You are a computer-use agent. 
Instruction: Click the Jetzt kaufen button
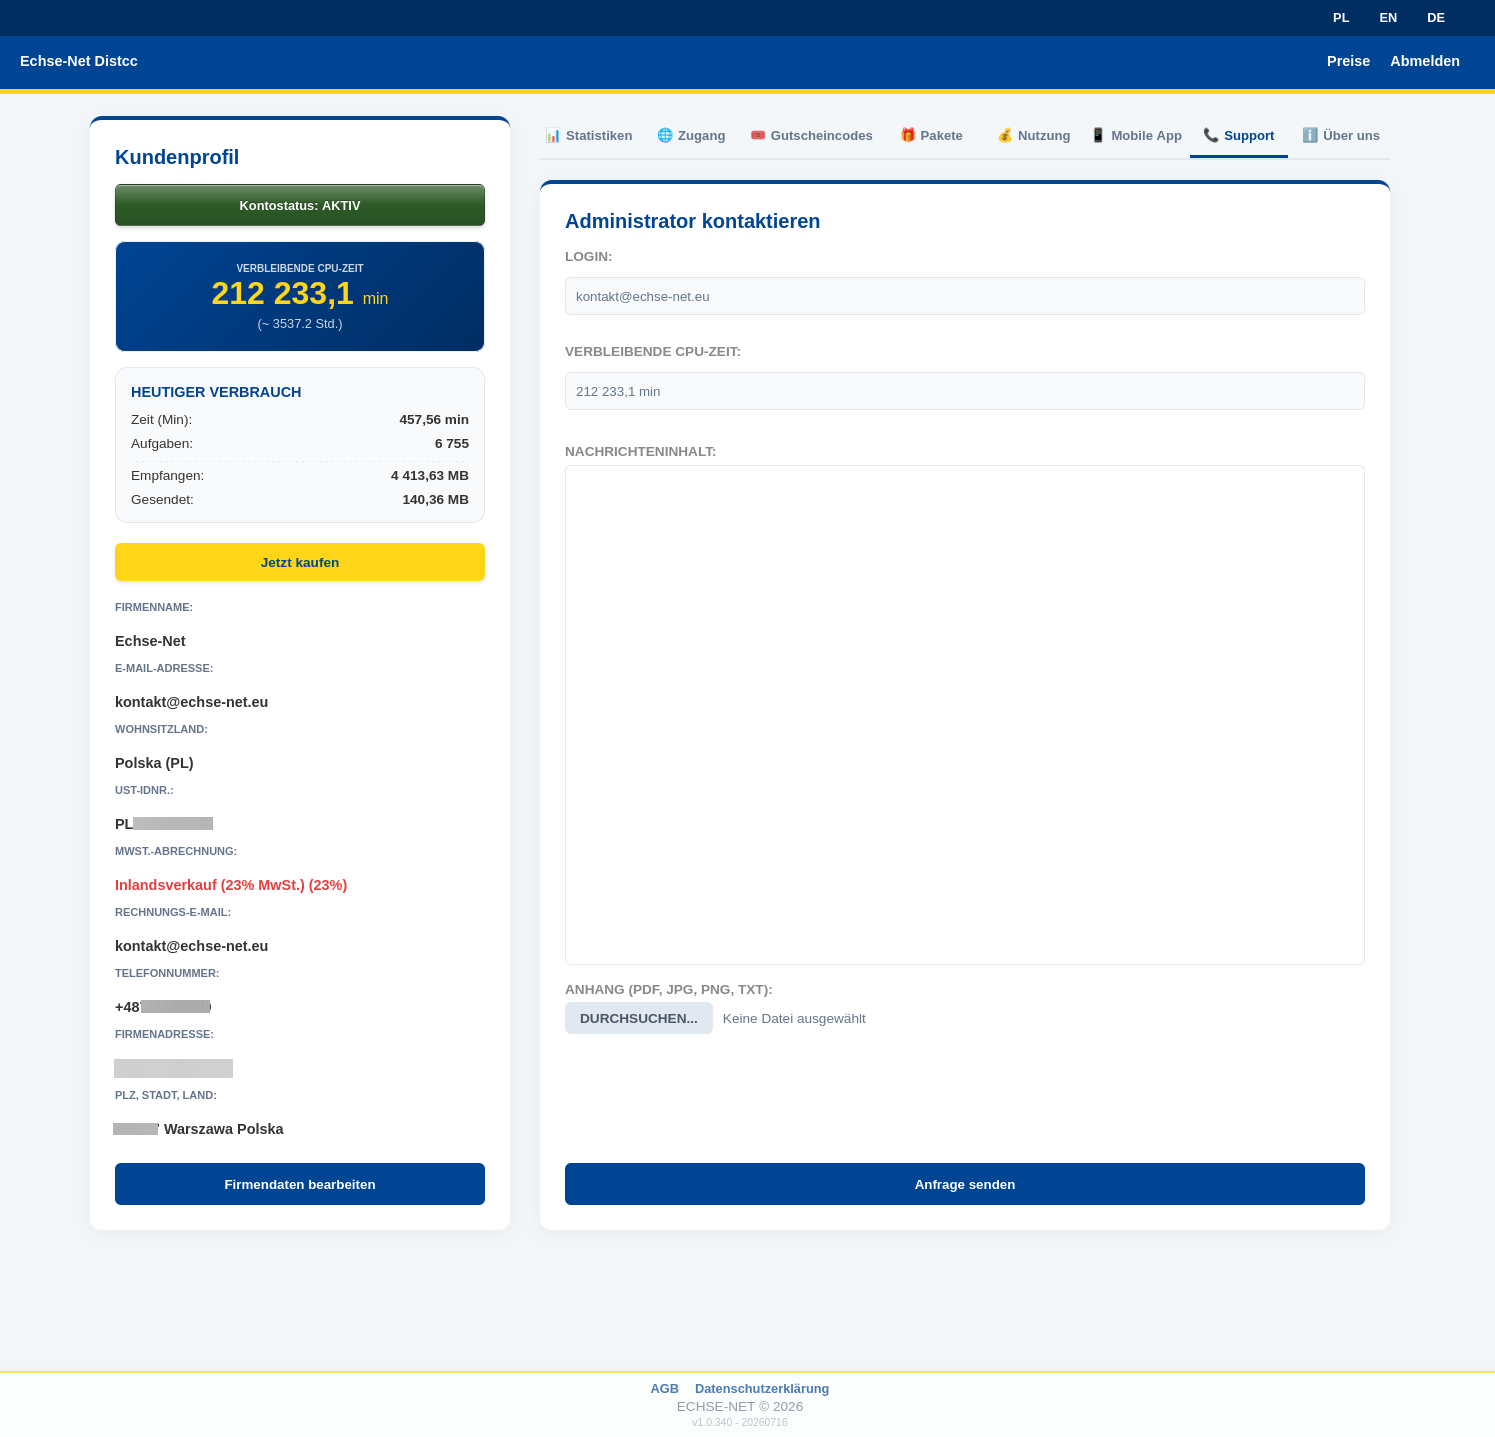[300, 562]
